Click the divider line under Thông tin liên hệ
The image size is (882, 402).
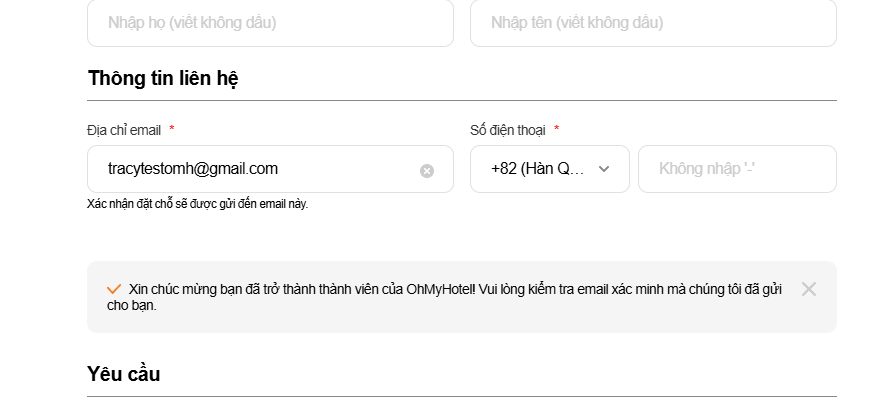pyautogui.click(x=462, y=100)
